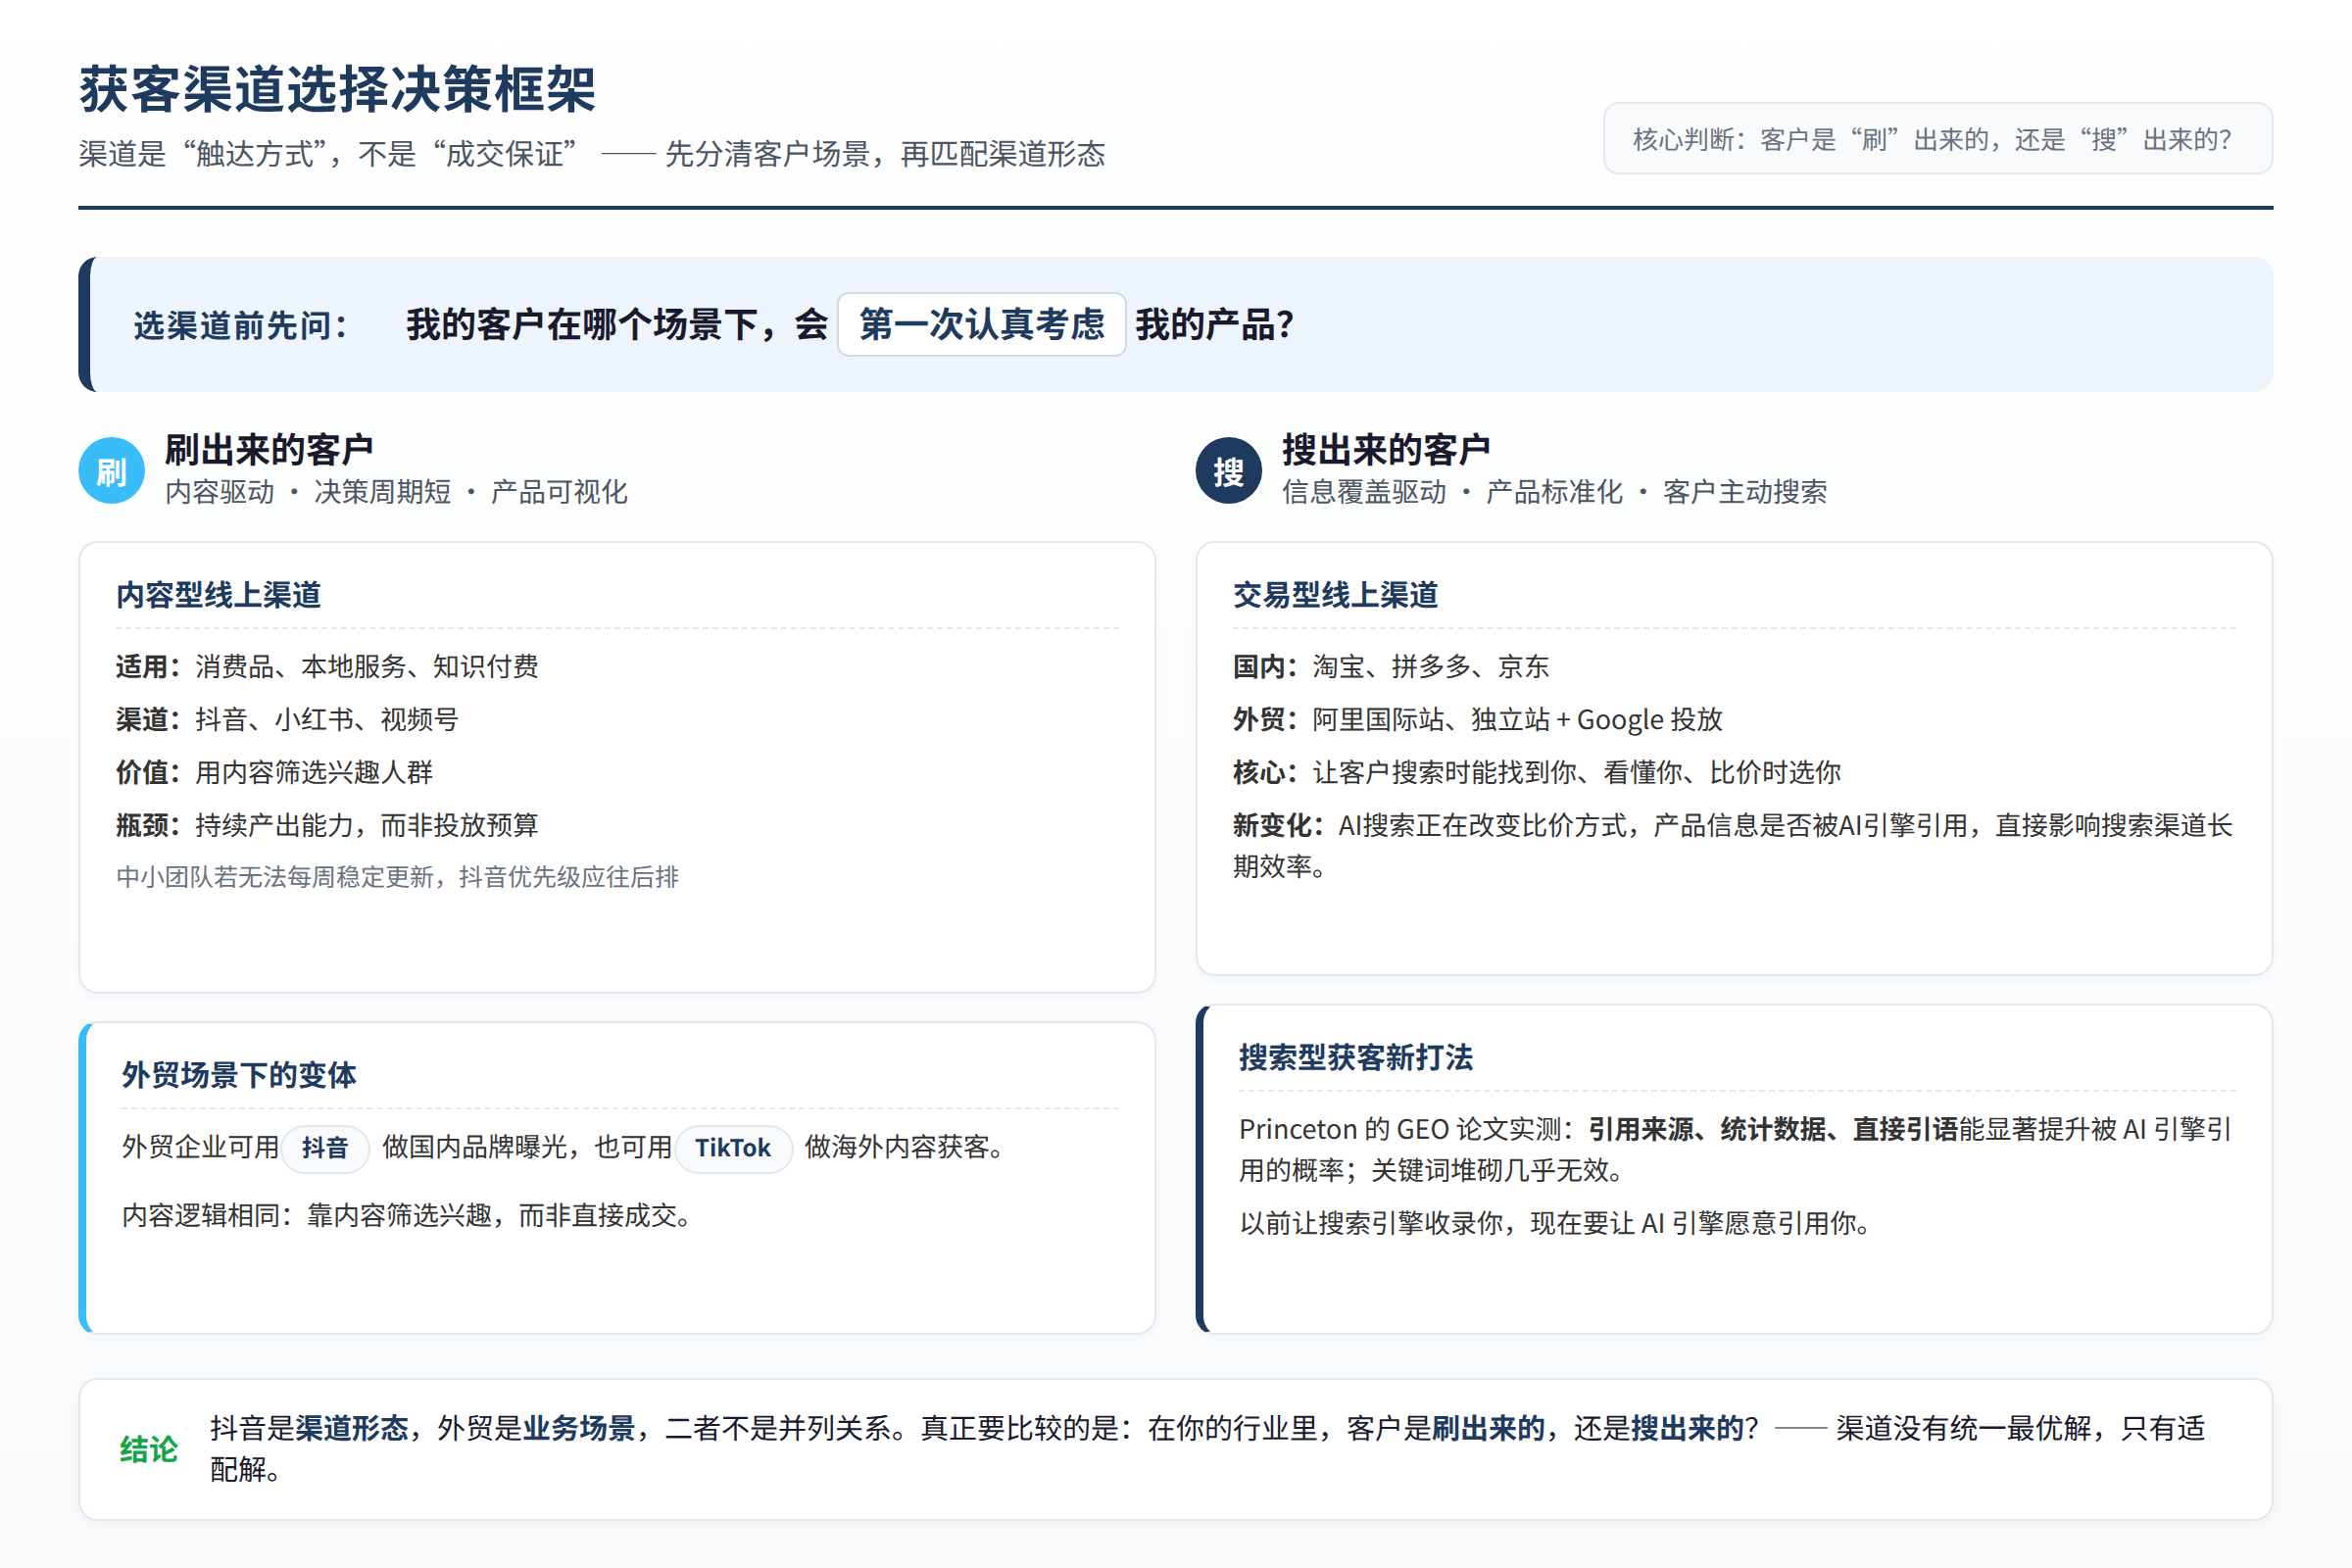Screen dimensions: 2352x1568
Task: Click the 新变化 paragraph about AI搜索
Action: click(1733, 845)
